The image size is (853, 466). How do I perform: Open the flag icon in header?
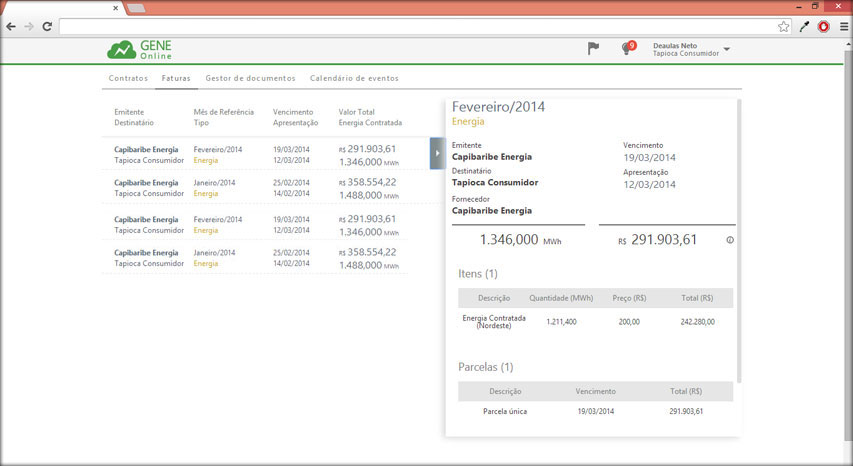(593, 48)
